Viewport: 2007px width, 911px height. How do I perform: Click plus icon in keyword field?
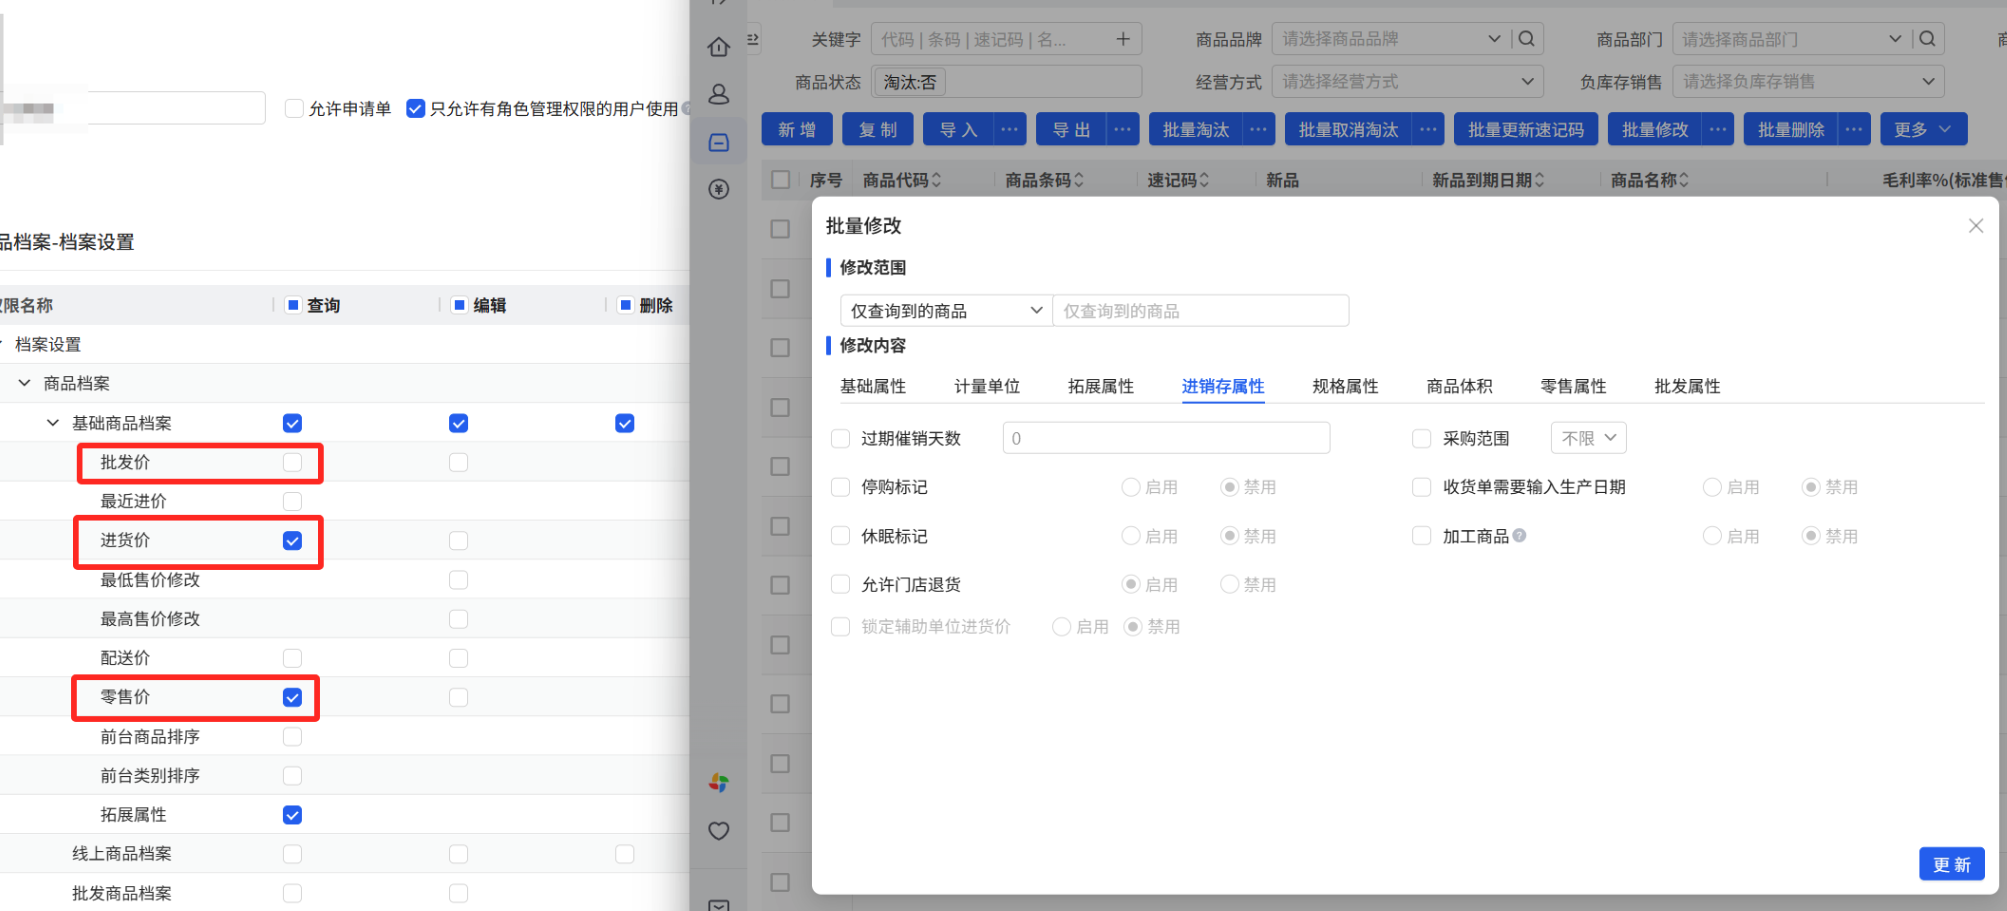(1123, 39)
